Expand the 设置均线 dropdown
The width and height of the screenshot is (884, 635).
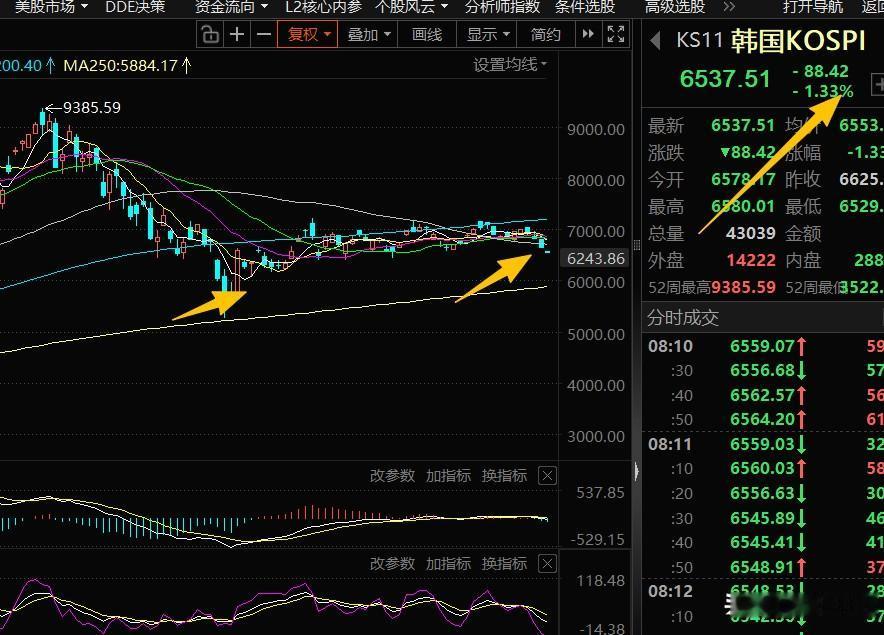[510, 65]
